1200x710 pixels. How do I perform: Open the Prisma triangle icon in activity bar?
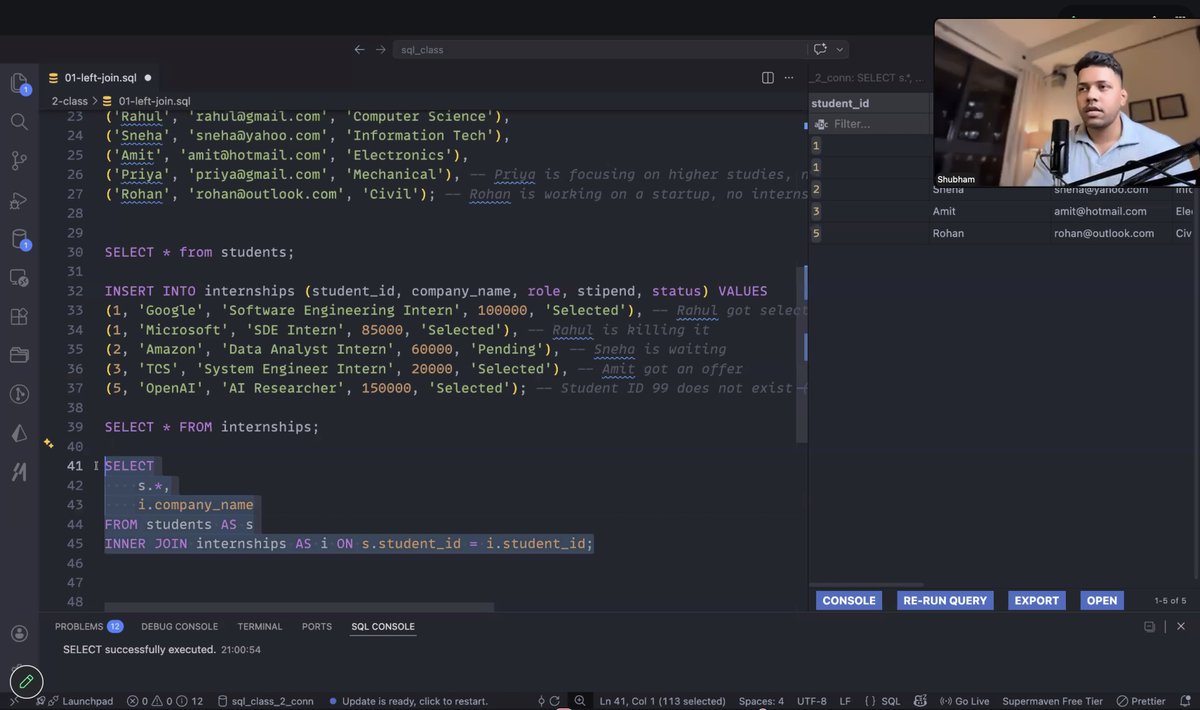(19, 433)
